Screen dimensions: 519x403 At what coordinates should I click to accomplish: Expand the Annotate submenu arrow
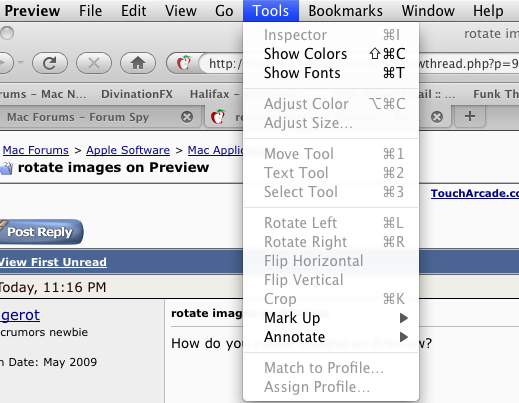(404, 337)
